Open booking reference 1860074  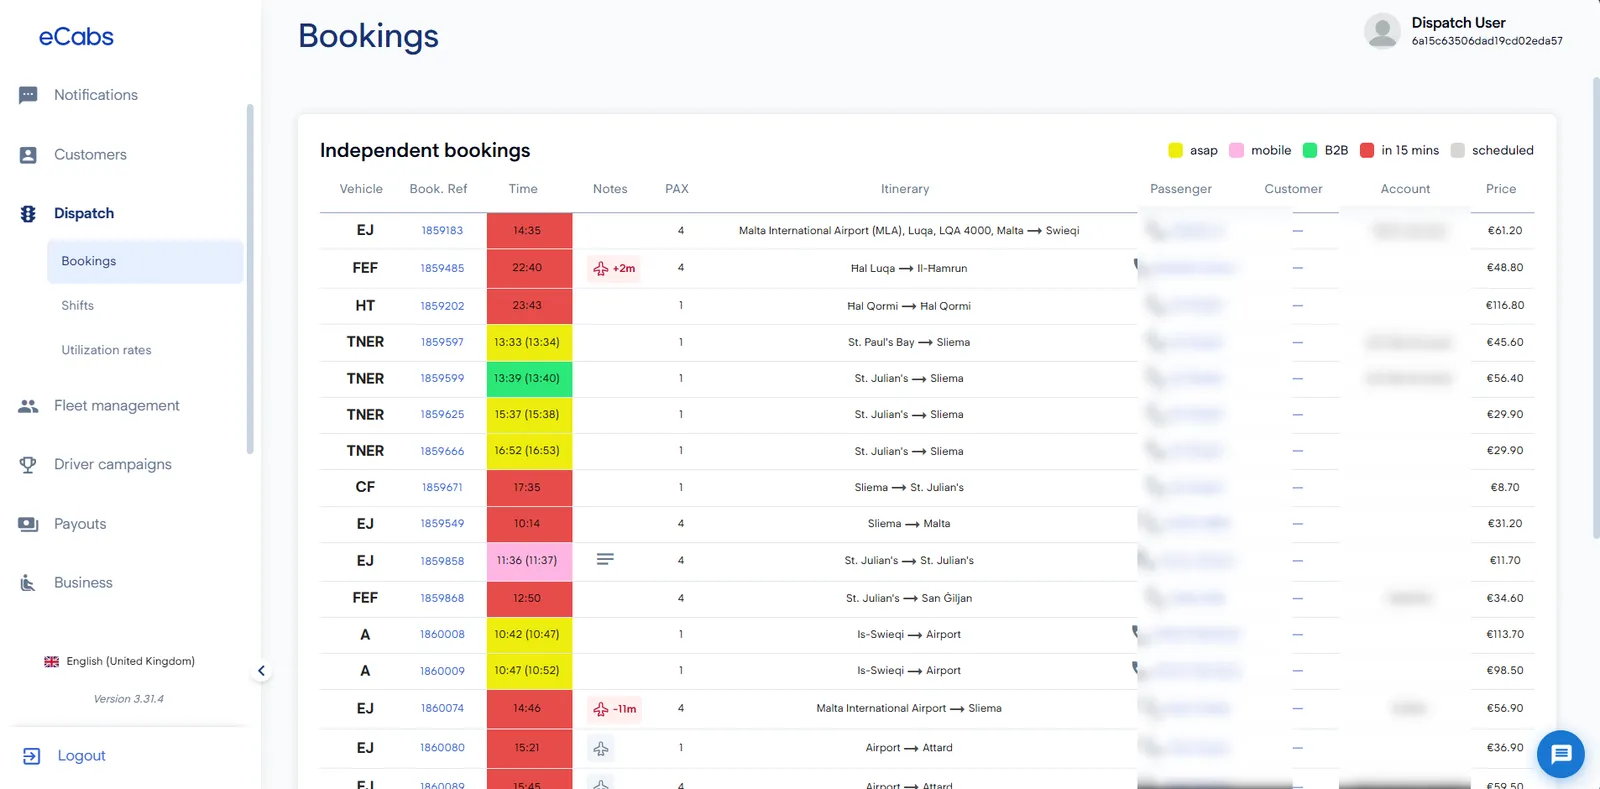click(x=442, y=709)
